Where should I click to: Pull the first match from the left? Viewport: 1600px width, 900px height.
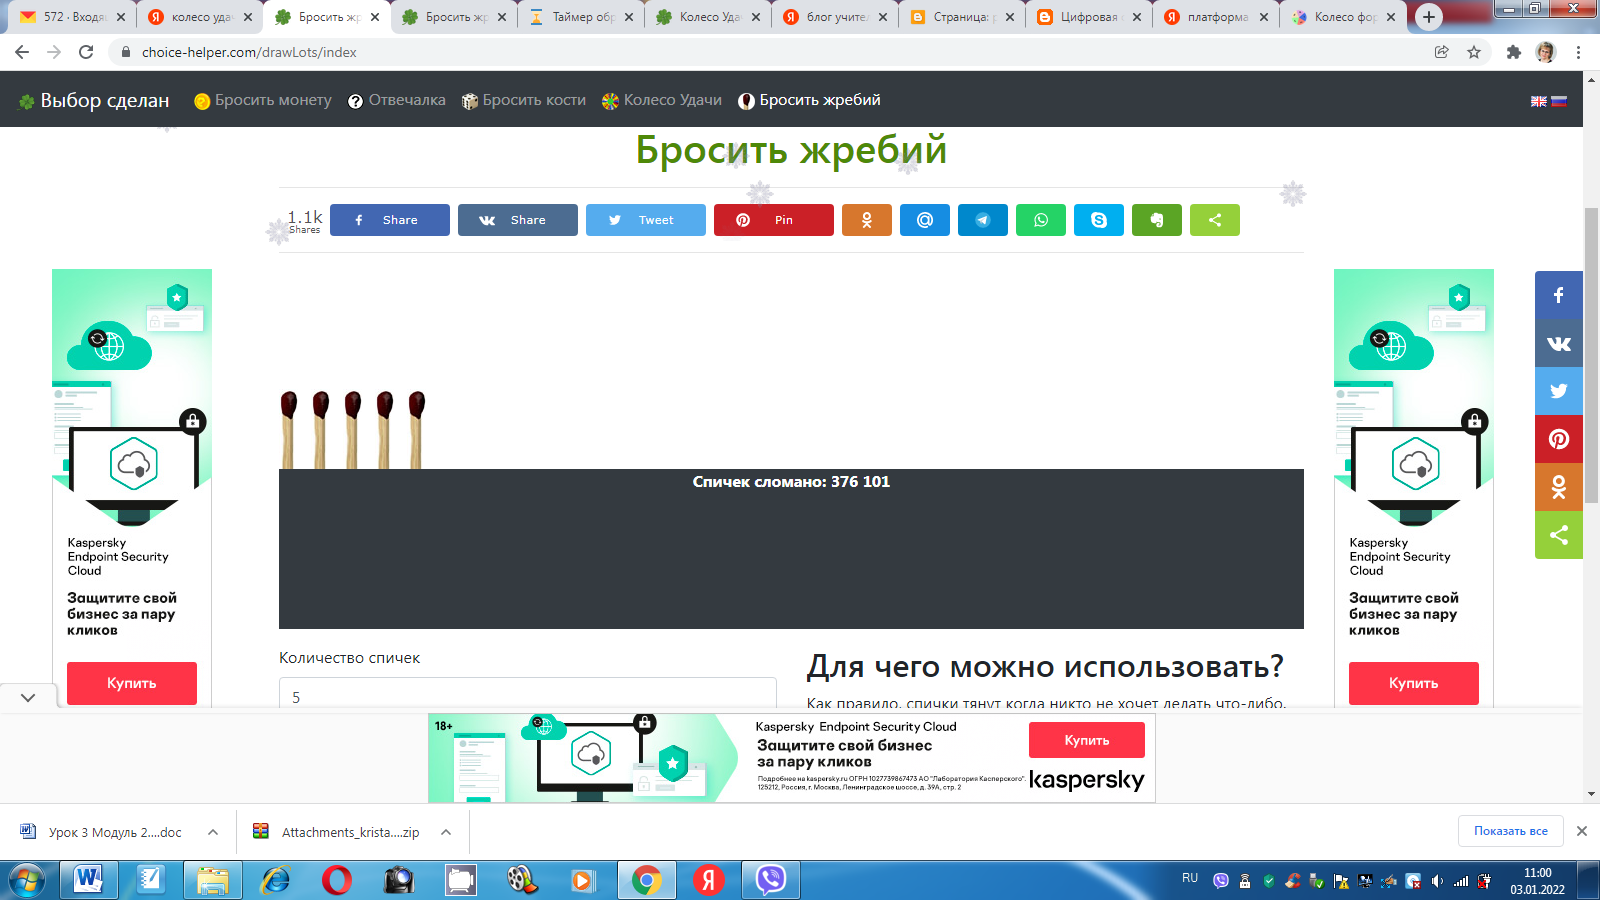289,430
